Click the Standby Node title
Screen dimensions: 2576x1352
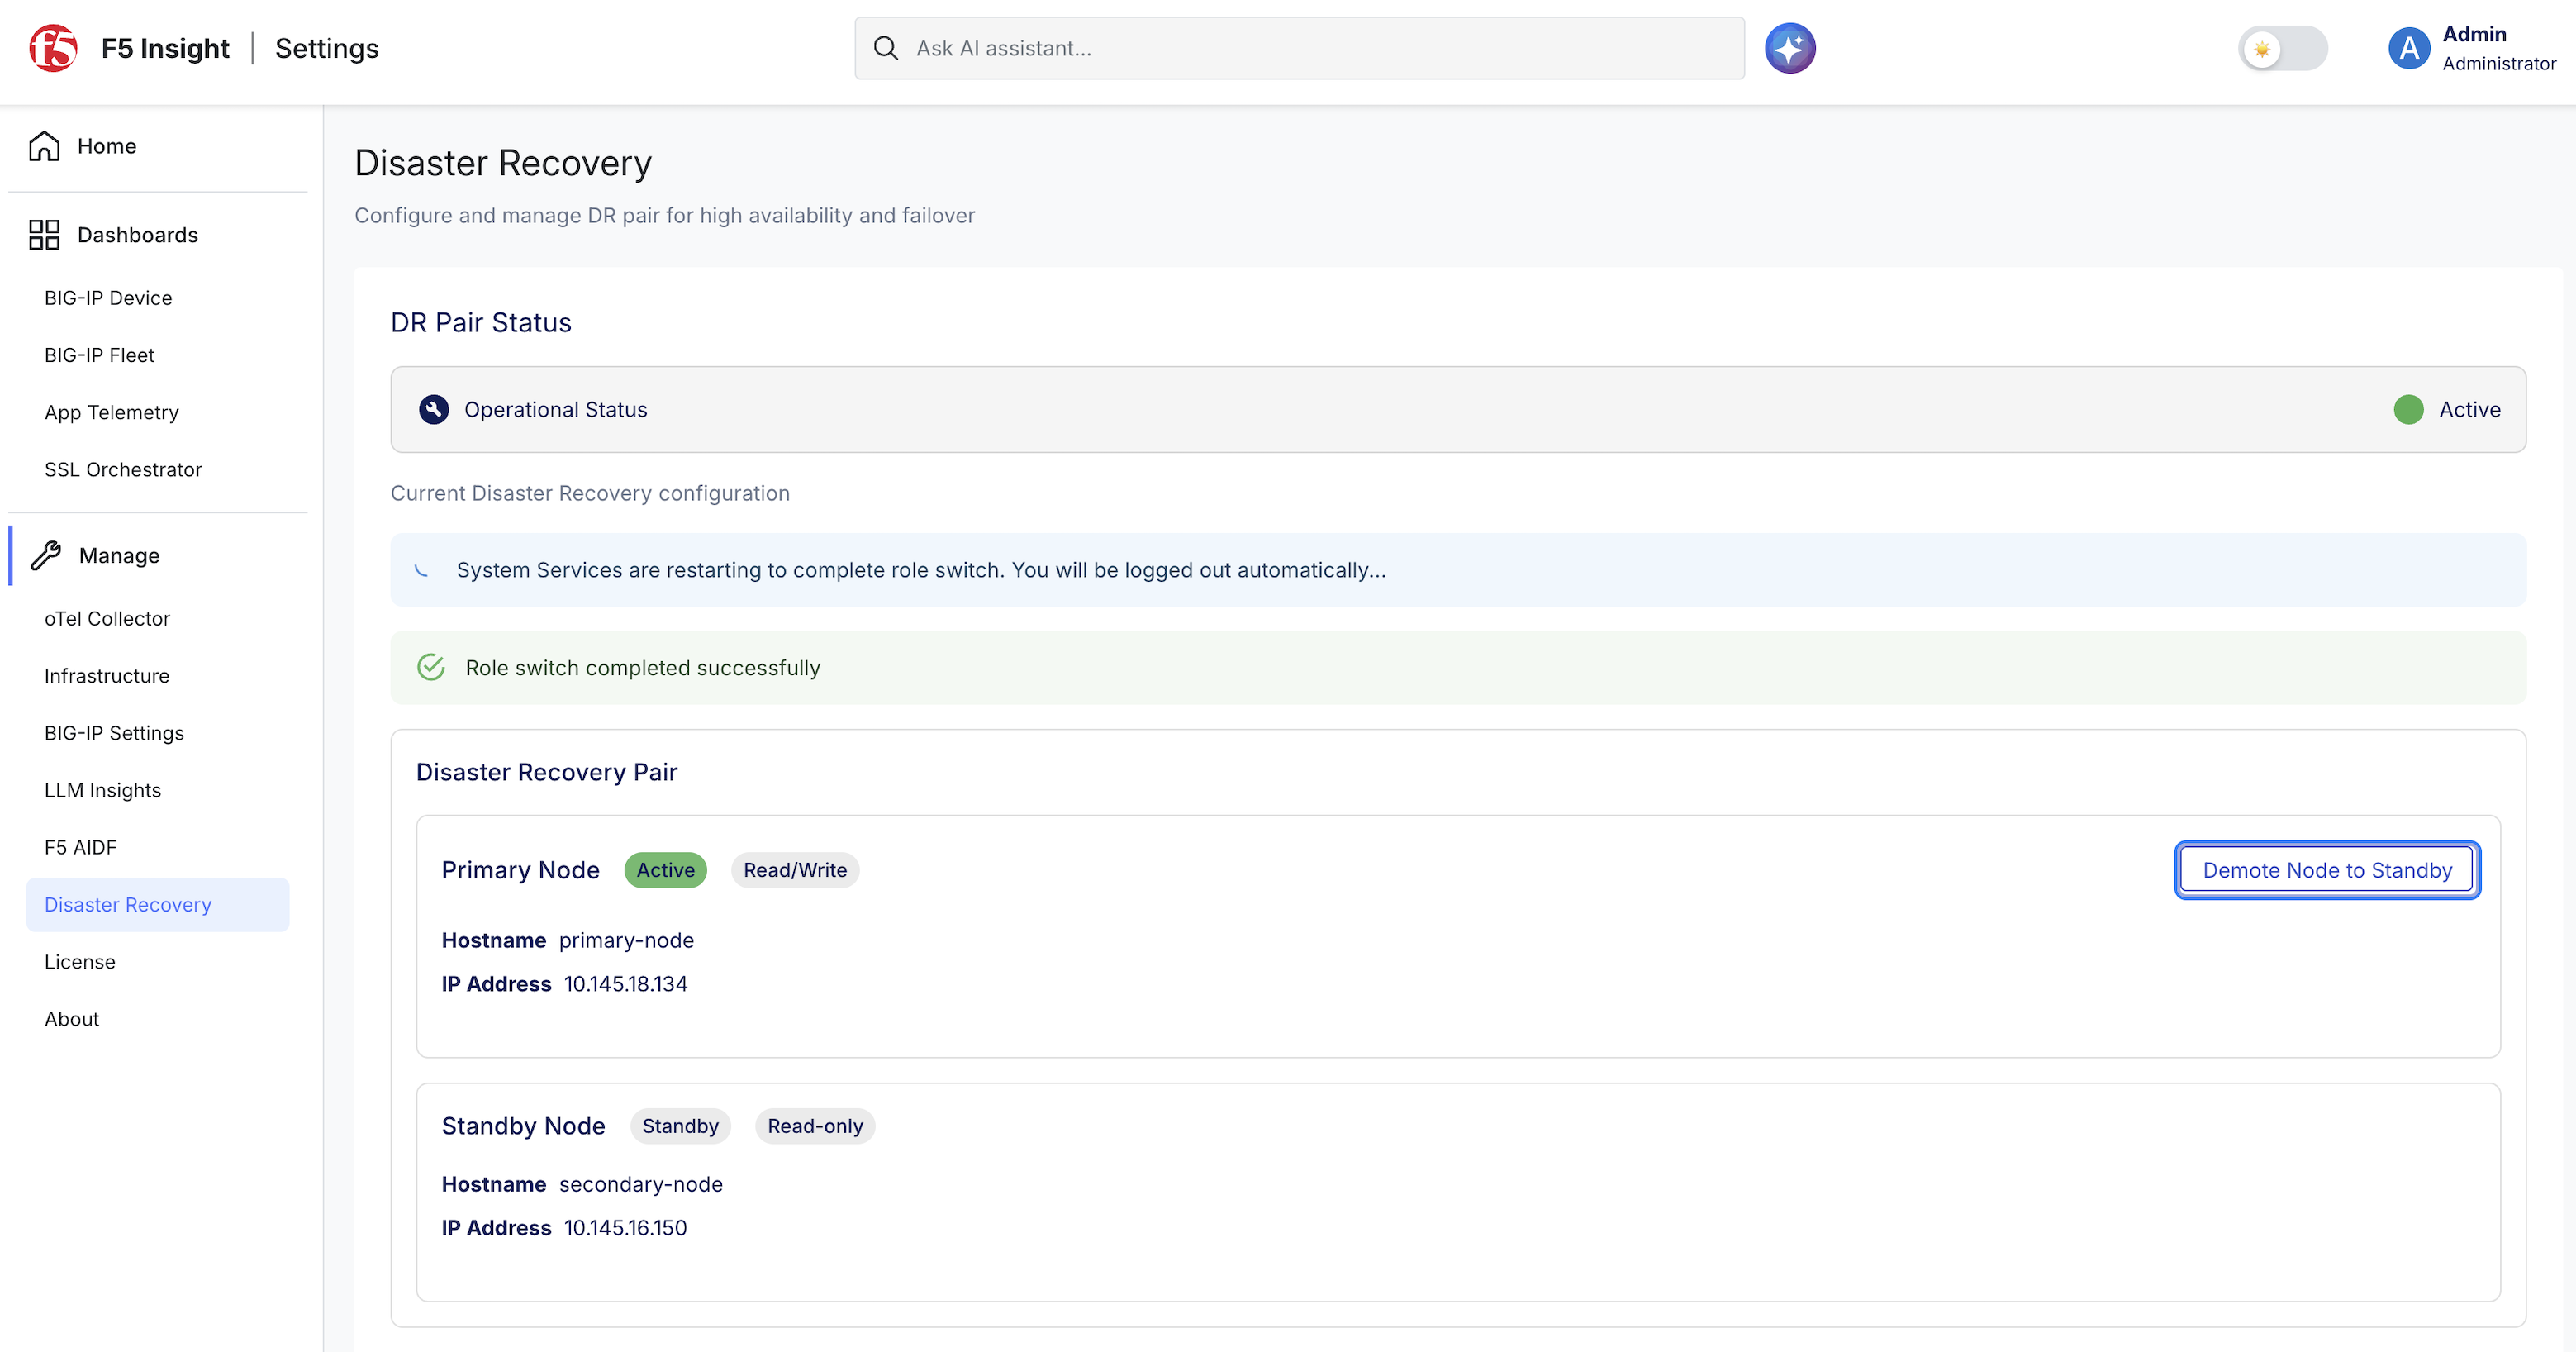524,1126
